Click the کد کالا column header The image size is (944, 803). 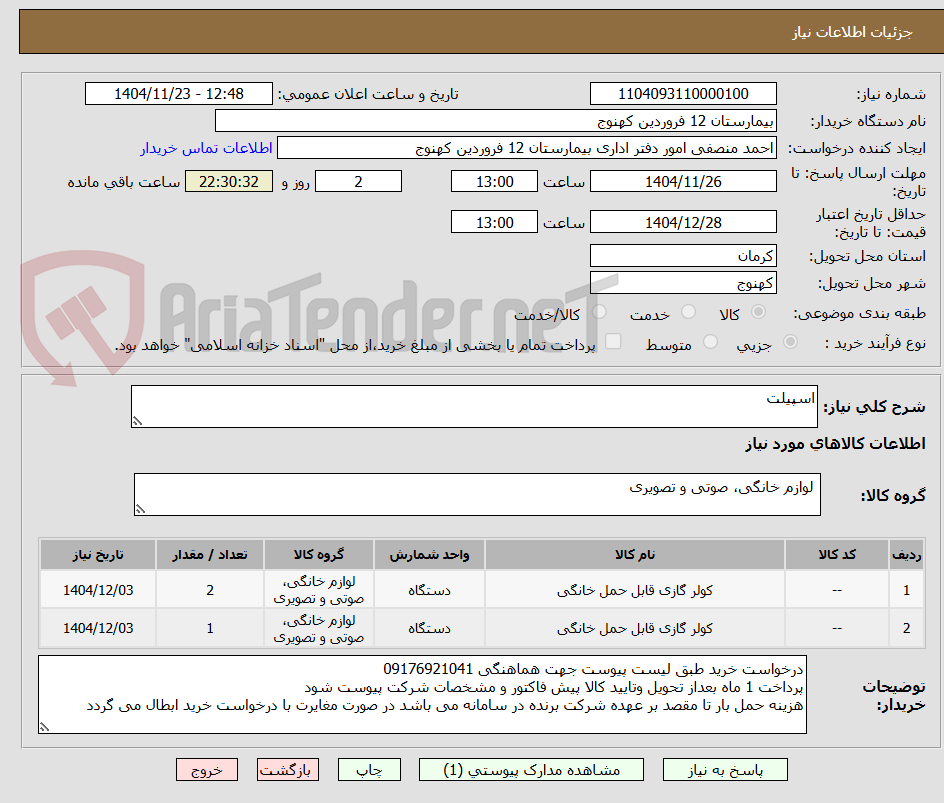[x=837, y=554]
